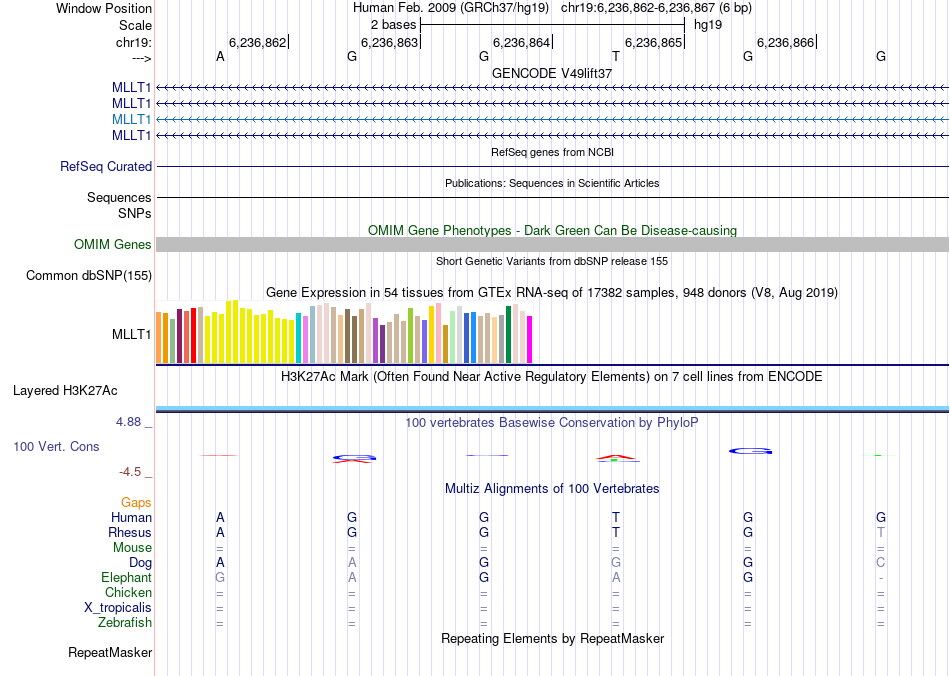
Task: Click the Human species label
Action: (x=131, y=517)
